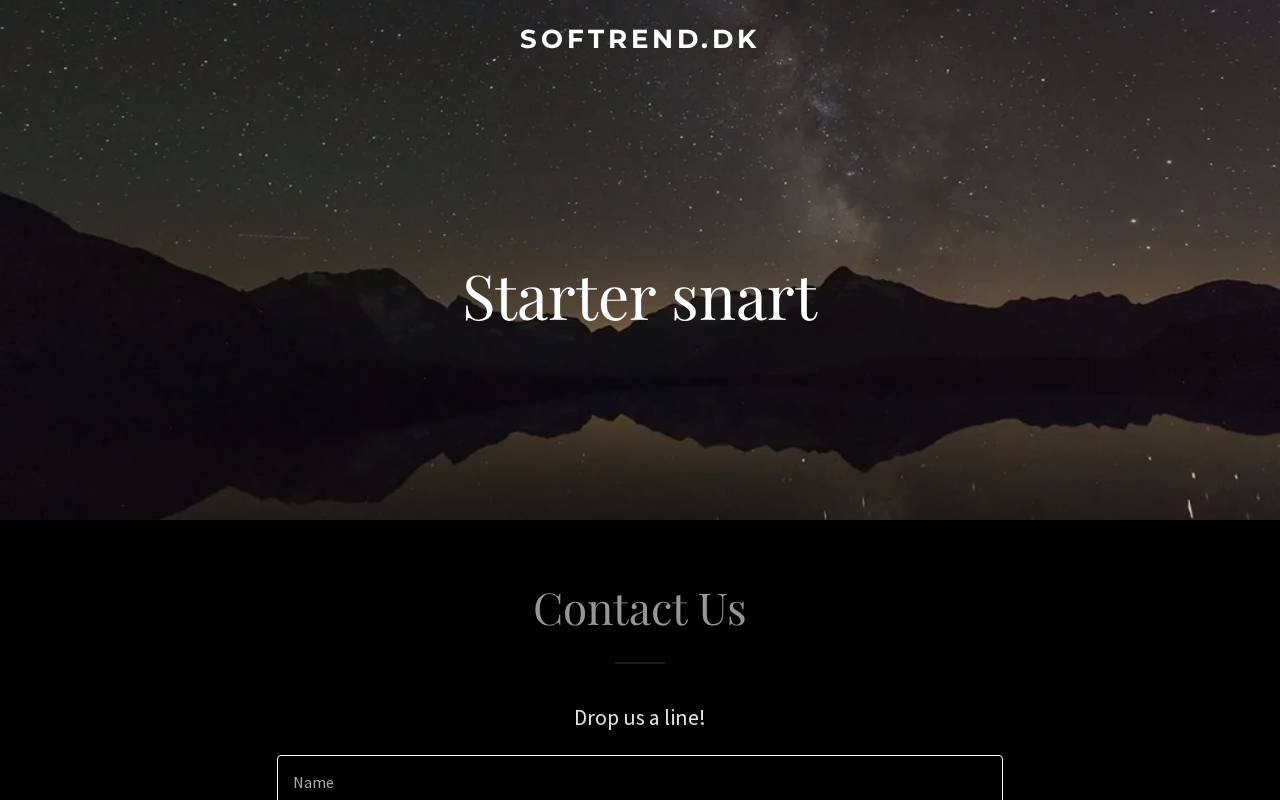Click the 'Starter snart' hero heading
This screenshot has height=800, width=1280.
coord(640,296)
